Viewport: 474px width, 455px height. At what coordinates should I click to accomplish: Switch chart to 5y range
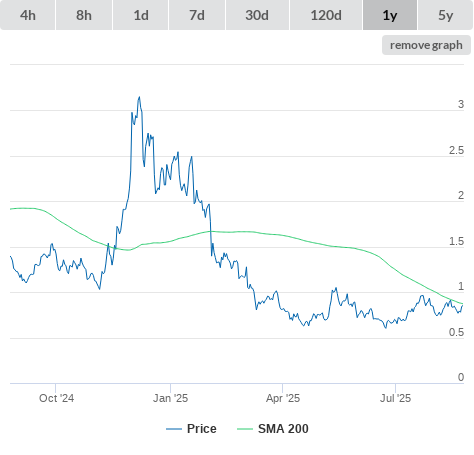445,15
